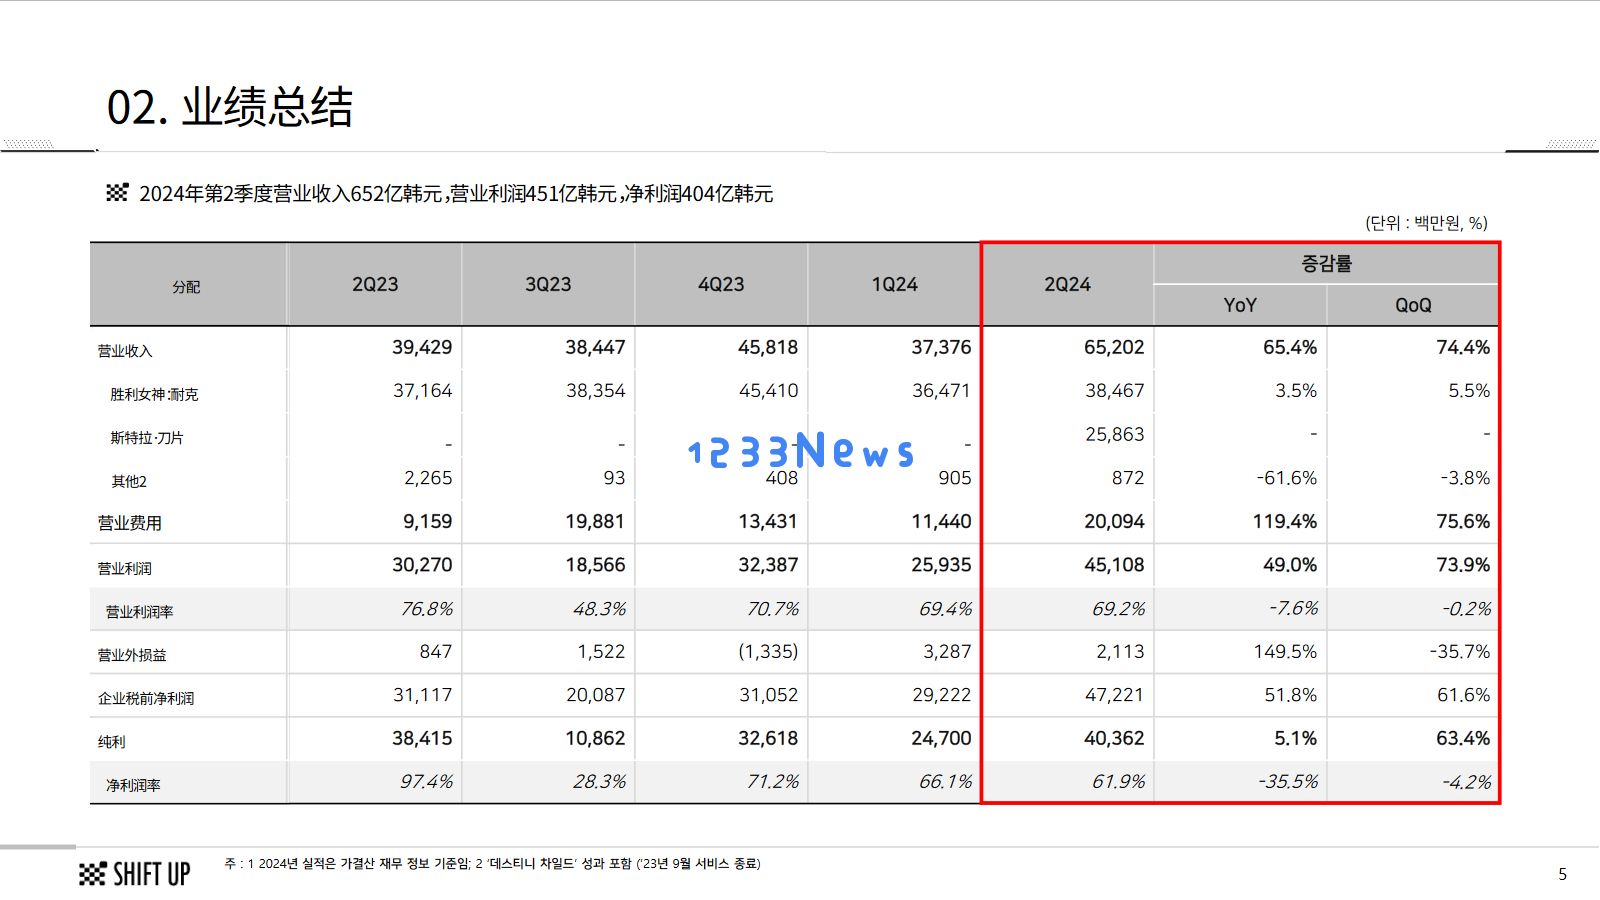Click the operating cost value 20,094
This screenshot has height=900, width=1600.
point(1114,522)
